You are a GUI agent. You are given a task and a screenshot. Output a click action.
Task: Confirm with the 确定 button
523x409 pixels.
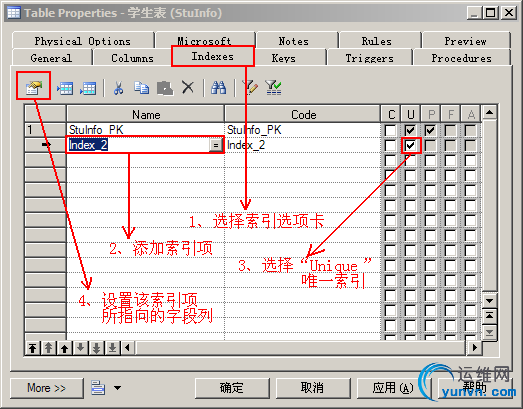232,388
